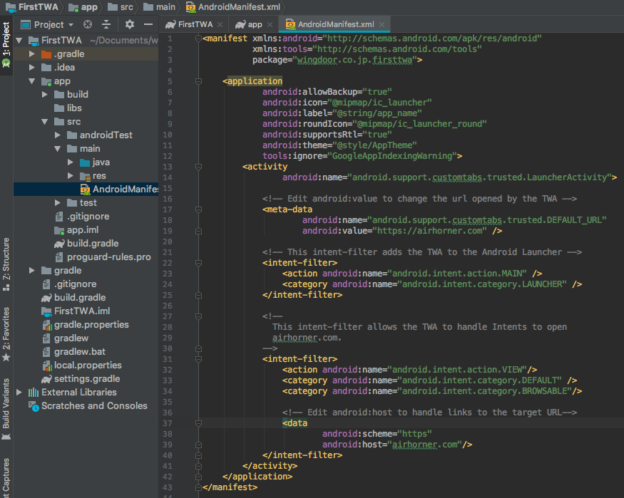Open the Build Variants side panel

click(6, 404)
